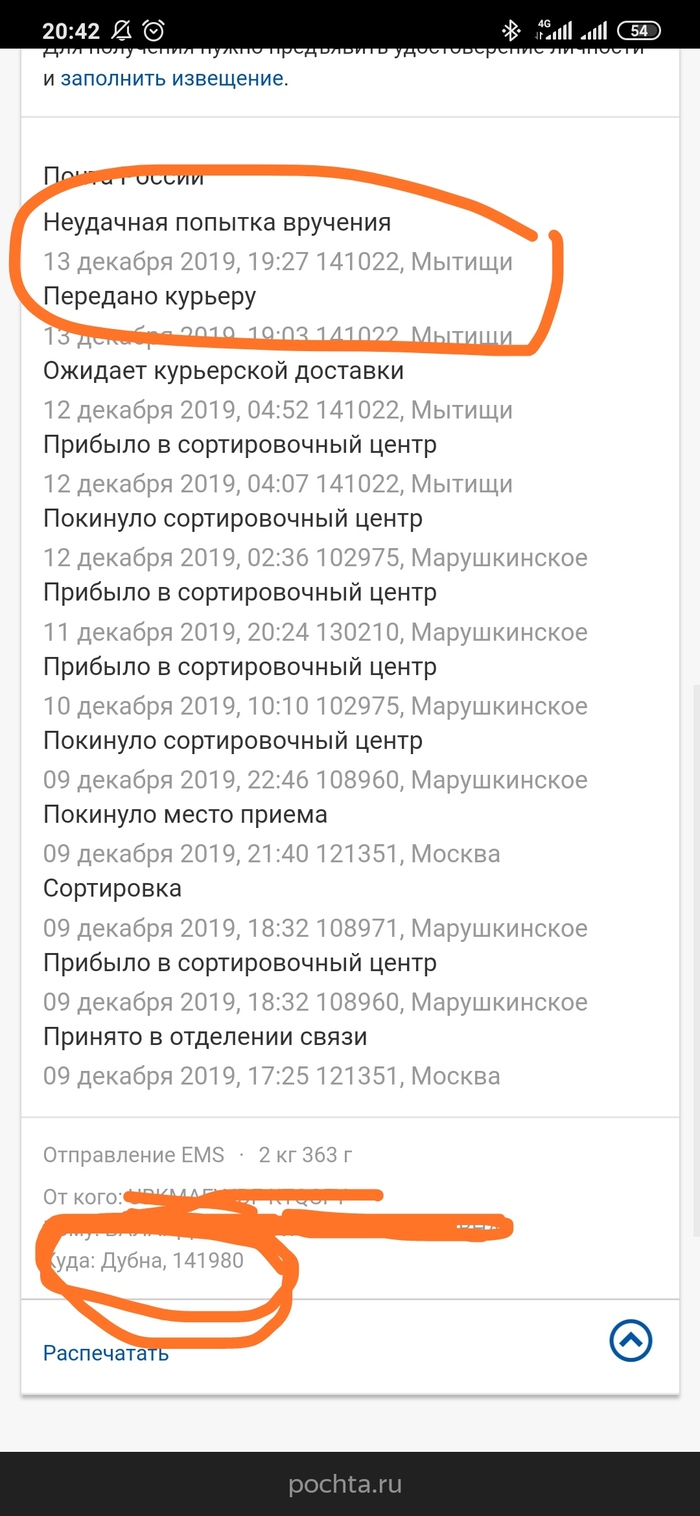The width and height of the screenshot is (700, 1516).
Task: Tap the alarm clock status icon
Action: coord(154,29)
